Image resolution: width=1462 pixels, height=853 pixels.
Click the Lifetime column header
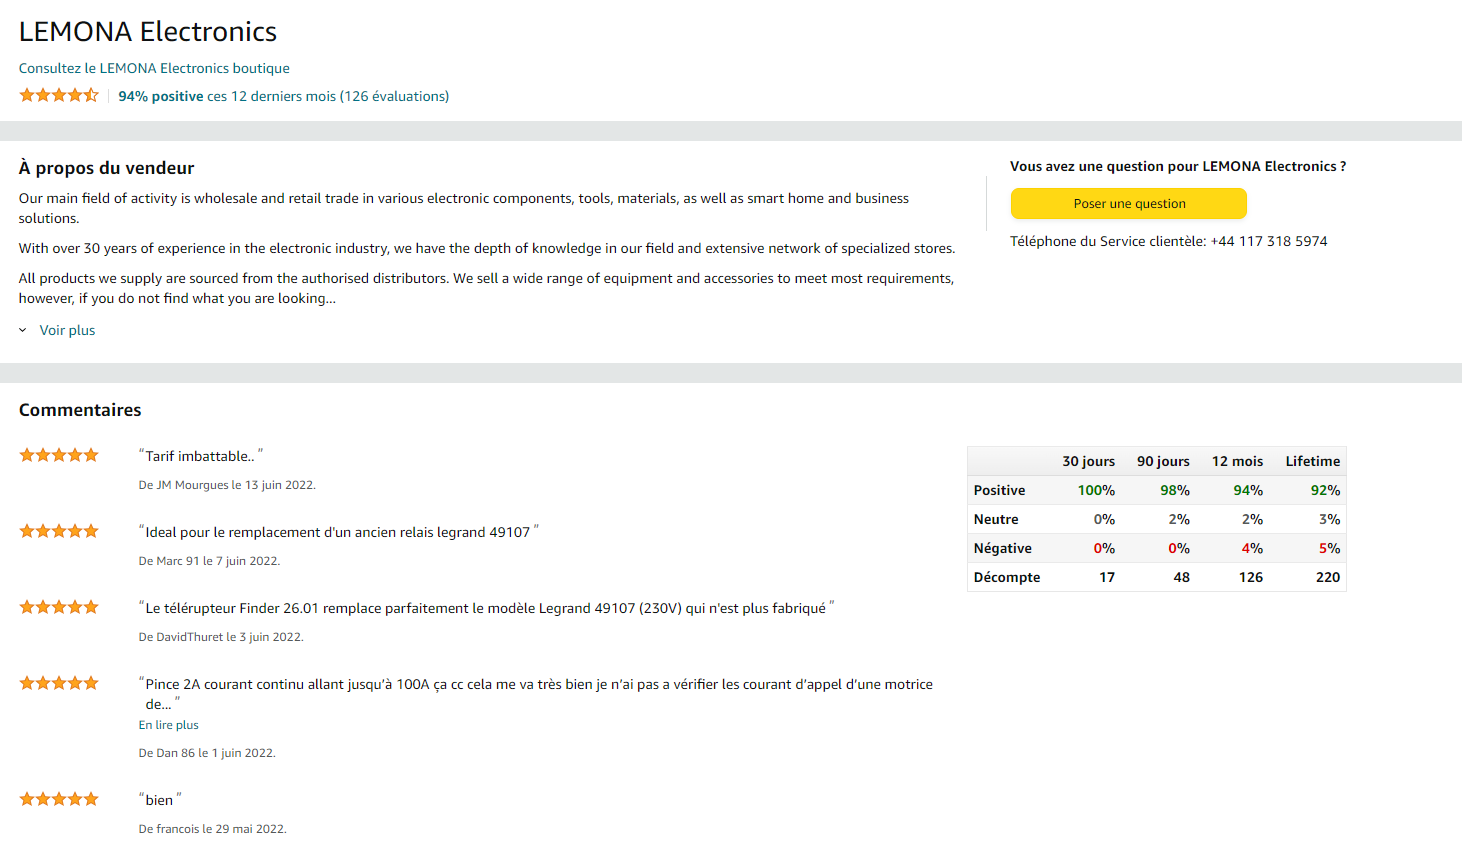point(1313,461)
